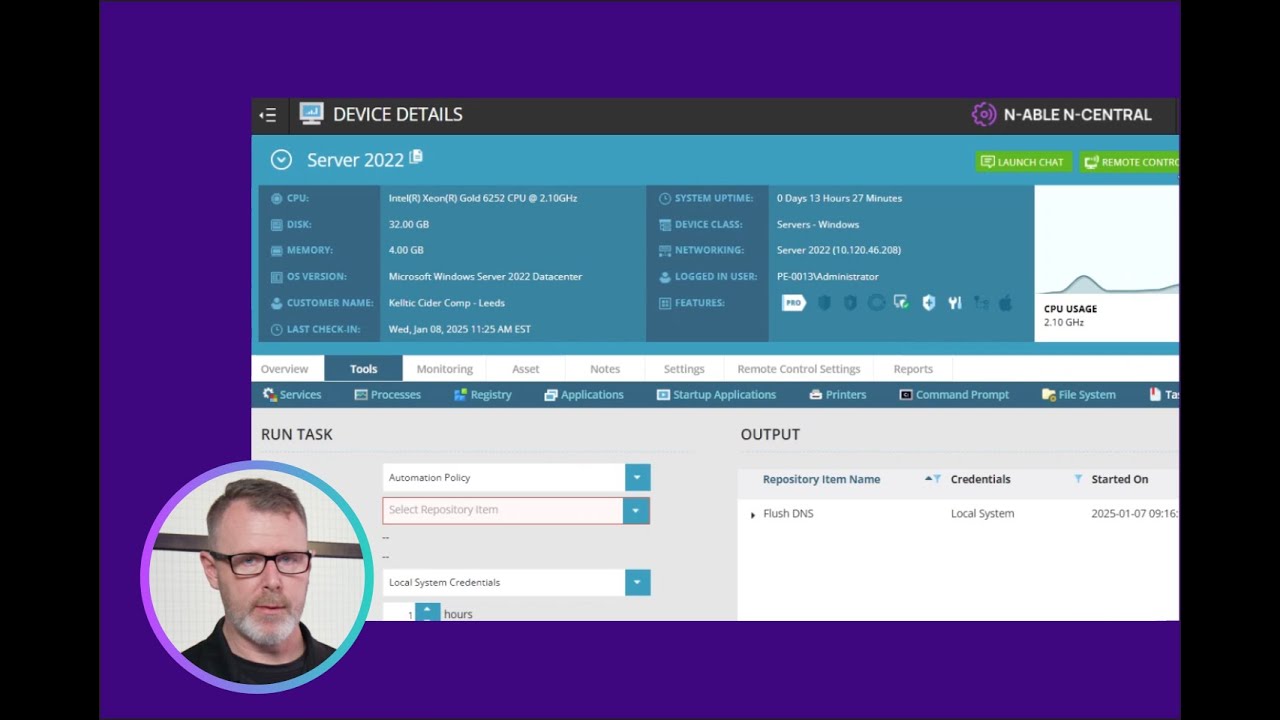Click the wrench tools feature icon
This screenshot has width=1280, height=720.
tap(954, 303)
